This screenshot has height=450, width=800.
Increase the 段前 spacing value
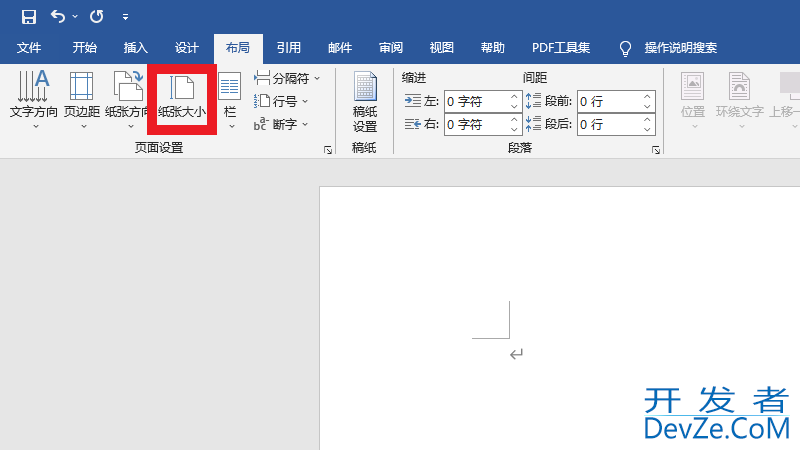(x=647, y=96)
